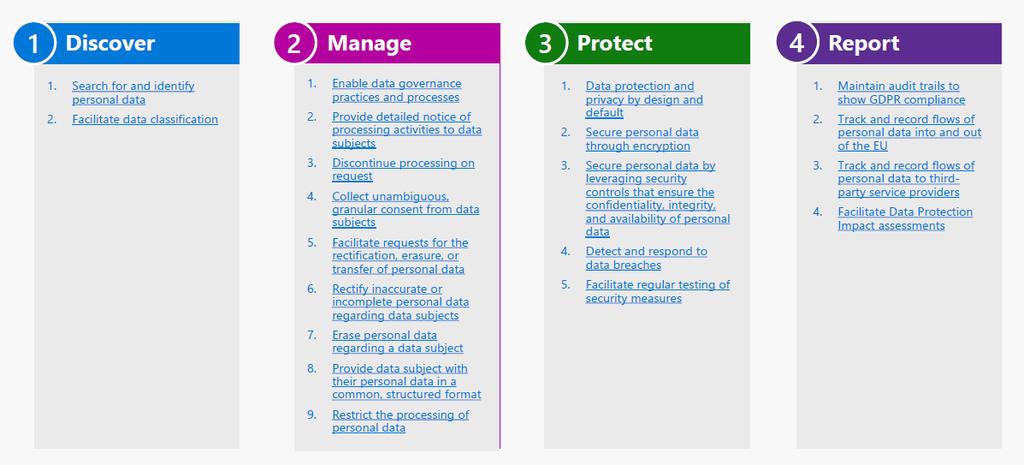This screenshot has height=465, width=1024.
Task: Open 'Search for and identify personal data' link
Action: click(133, 93)
